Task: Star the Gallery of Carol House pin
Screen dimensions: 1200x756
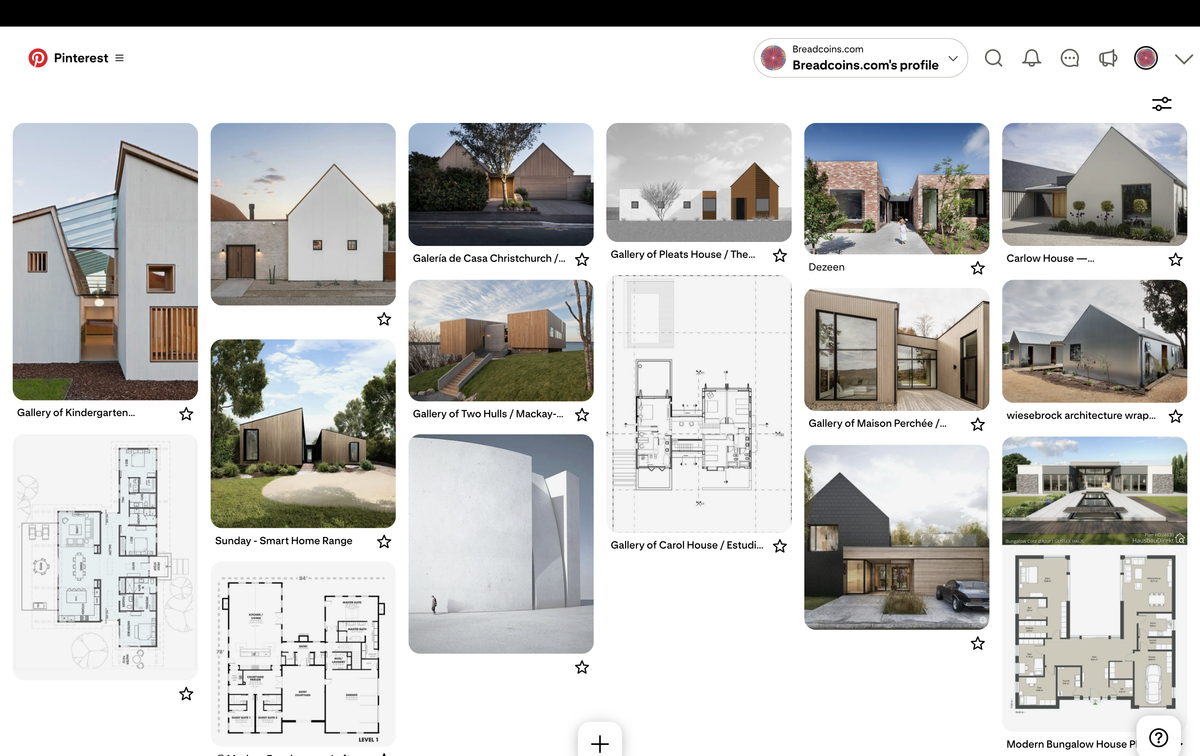Action: point(780,546)
